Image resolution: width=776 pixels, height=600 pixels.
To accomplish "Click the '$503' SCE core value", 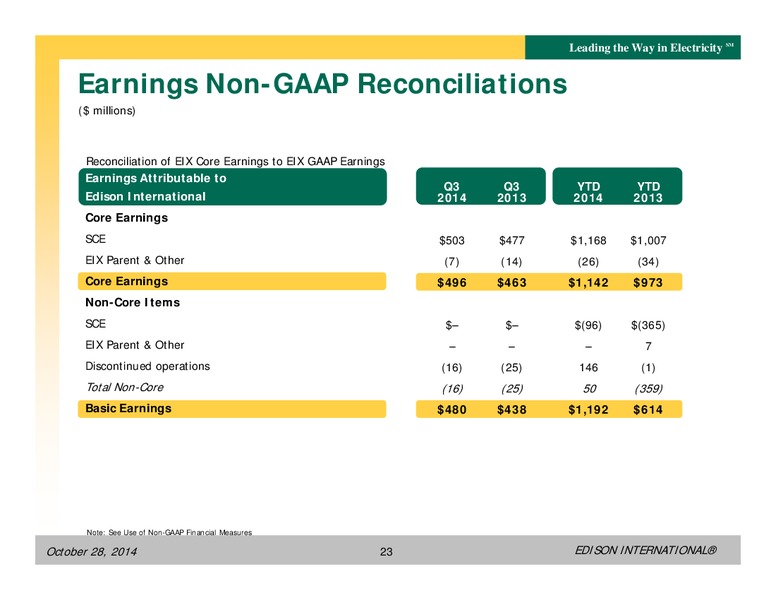I will 452,241.
